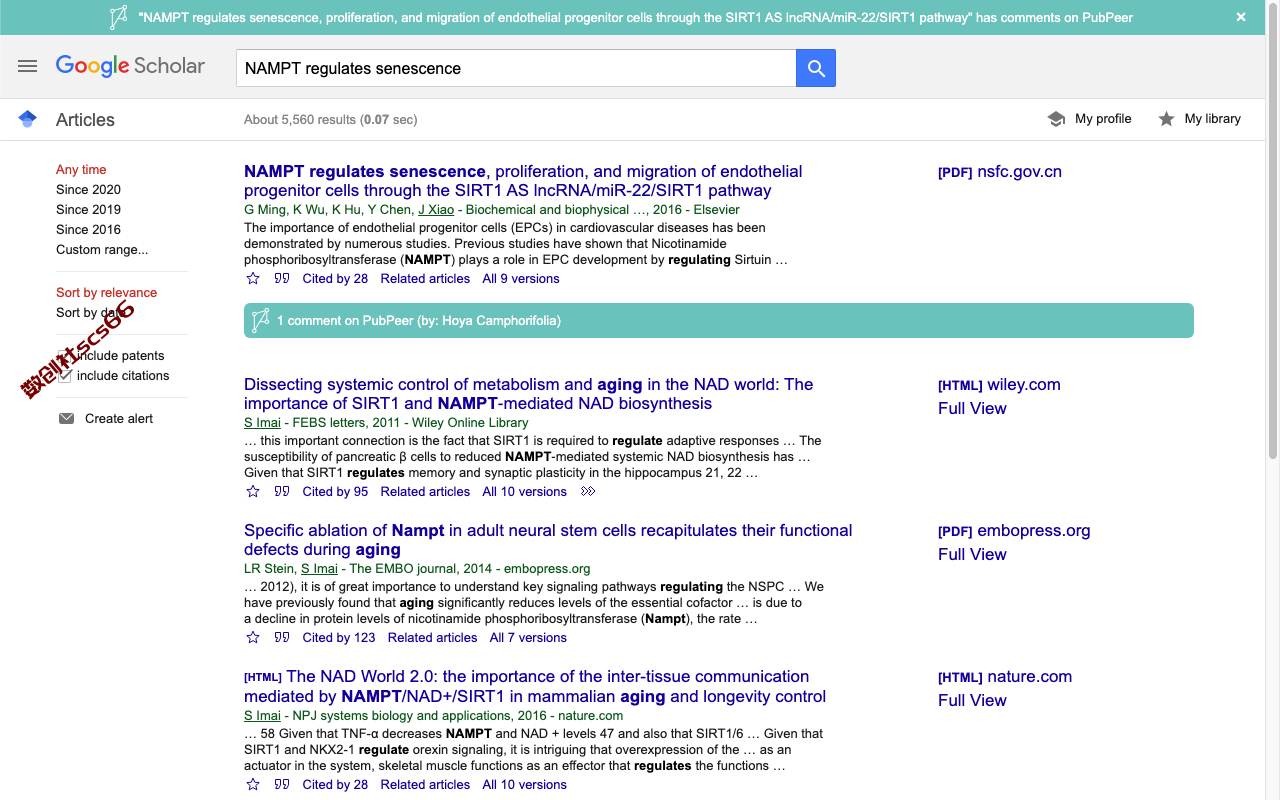Click author J Xiao profile link
Viewport: 1280px width, 800px height.
[x=436, y=210]
